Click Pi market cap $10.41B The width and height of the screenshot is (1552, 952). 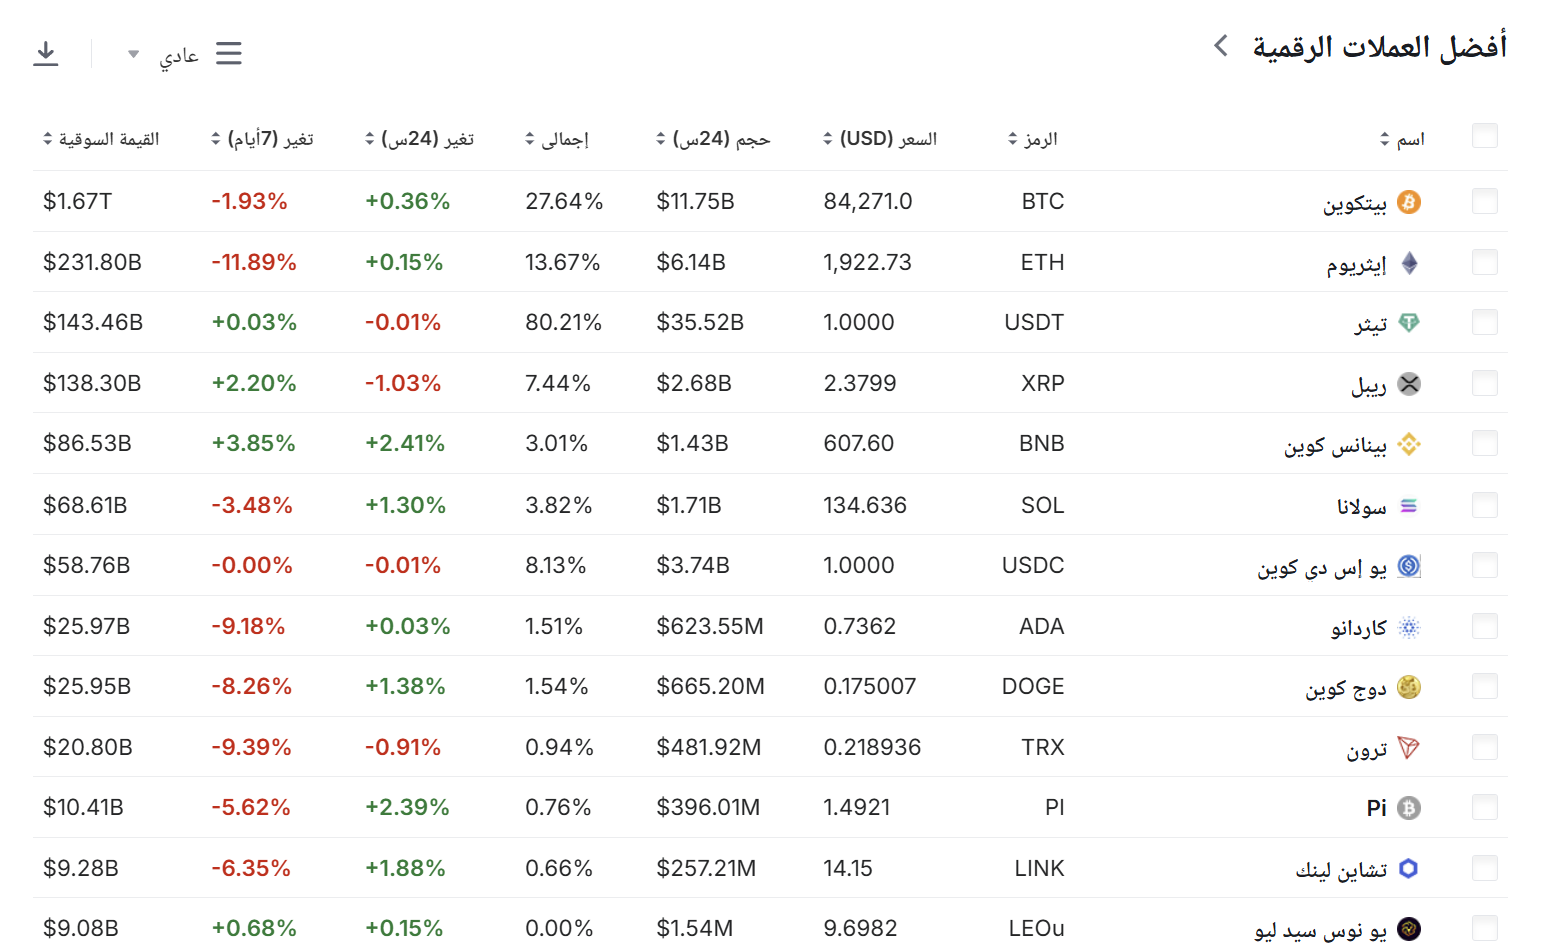83,808
